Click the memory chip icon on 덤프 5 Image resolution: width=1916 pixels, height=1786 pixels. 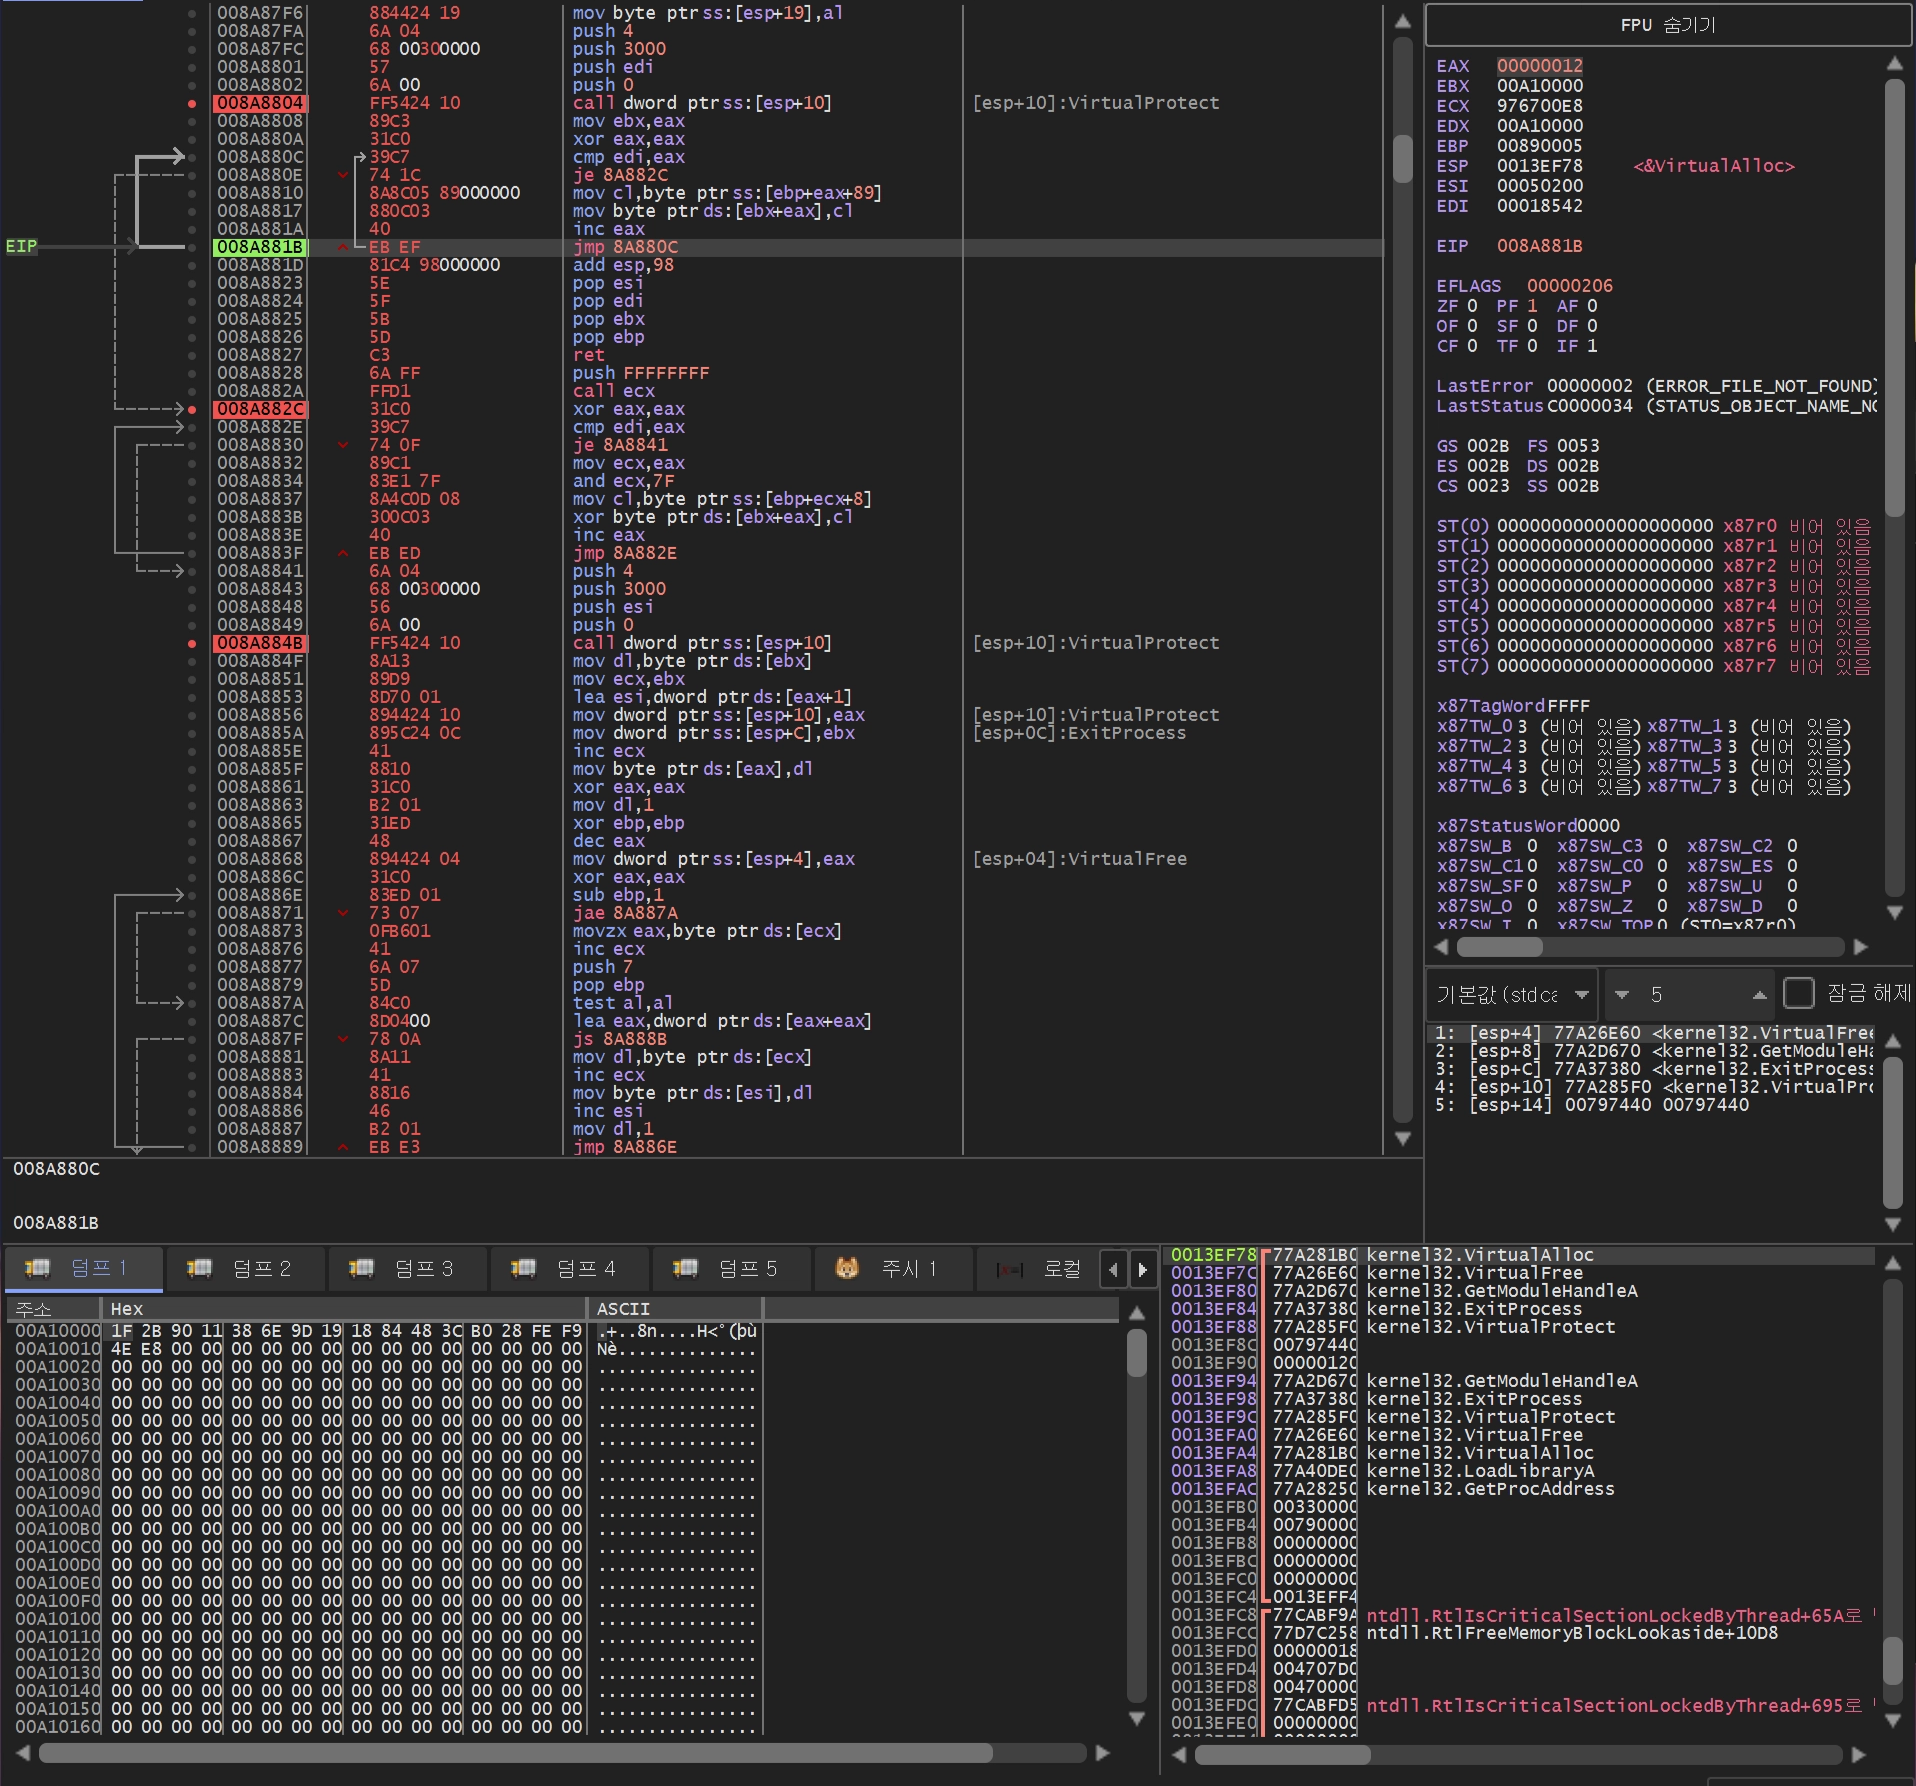[685, 1268]
